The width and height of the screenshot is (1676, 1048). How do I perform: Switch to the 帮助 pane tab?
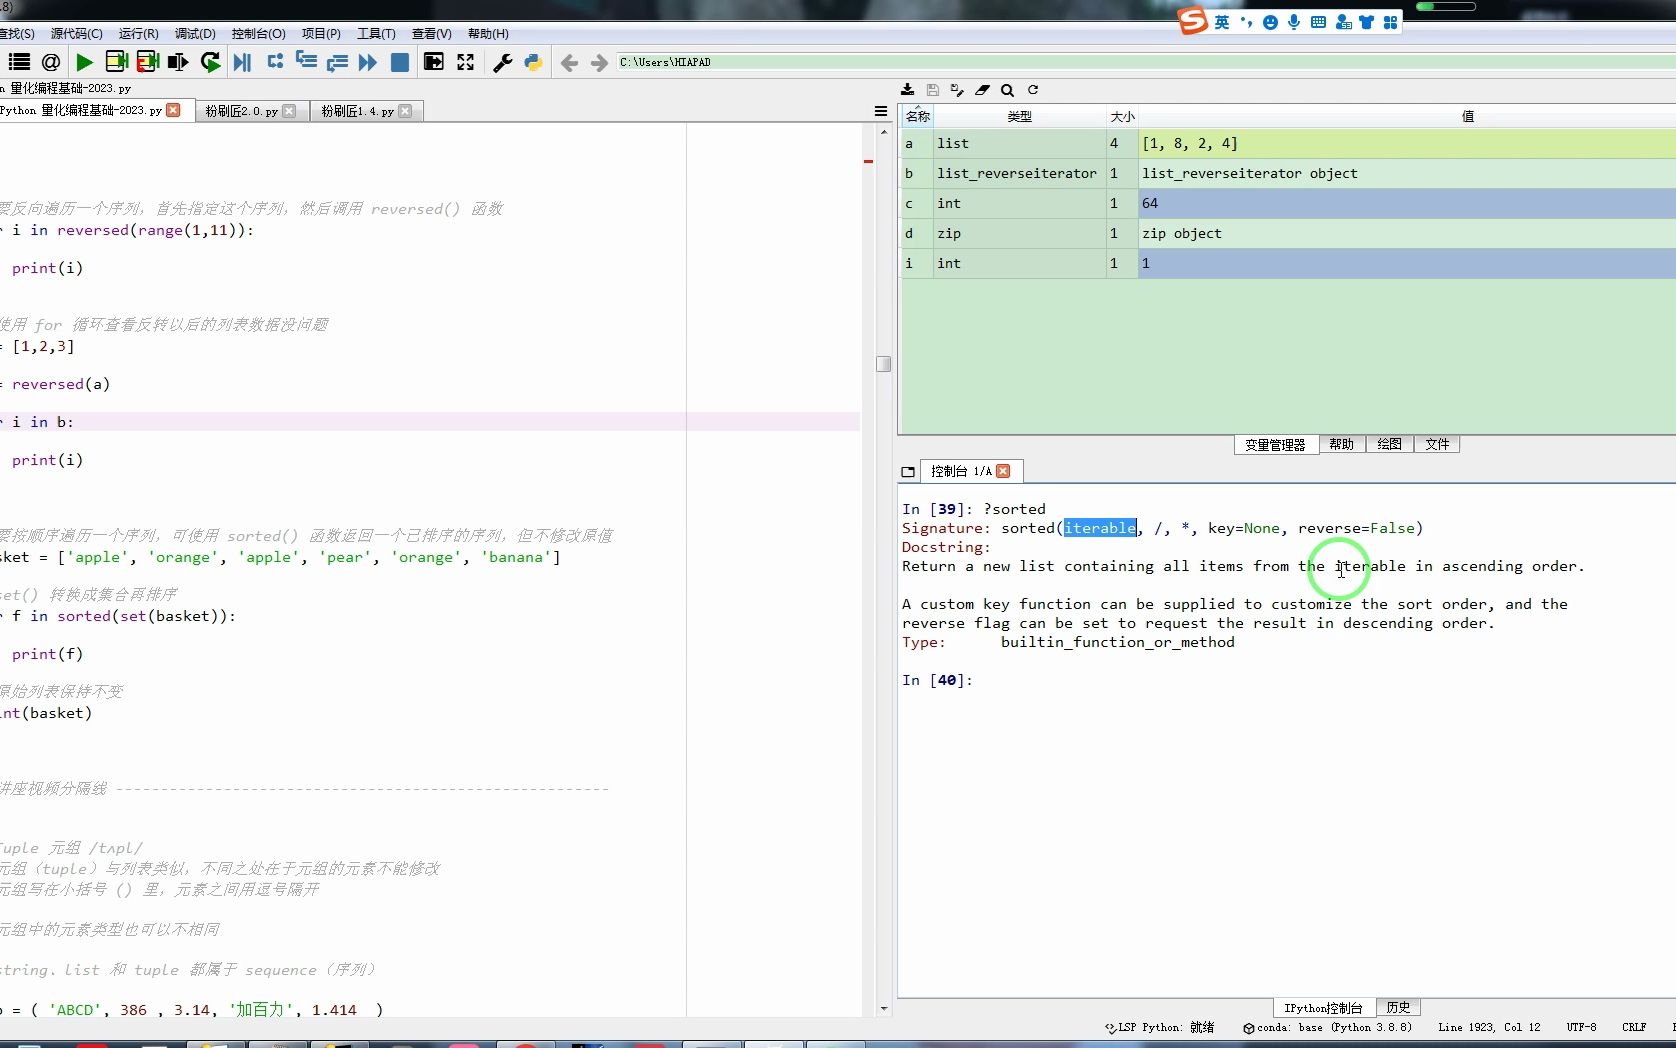click(x=1342, y=444)
